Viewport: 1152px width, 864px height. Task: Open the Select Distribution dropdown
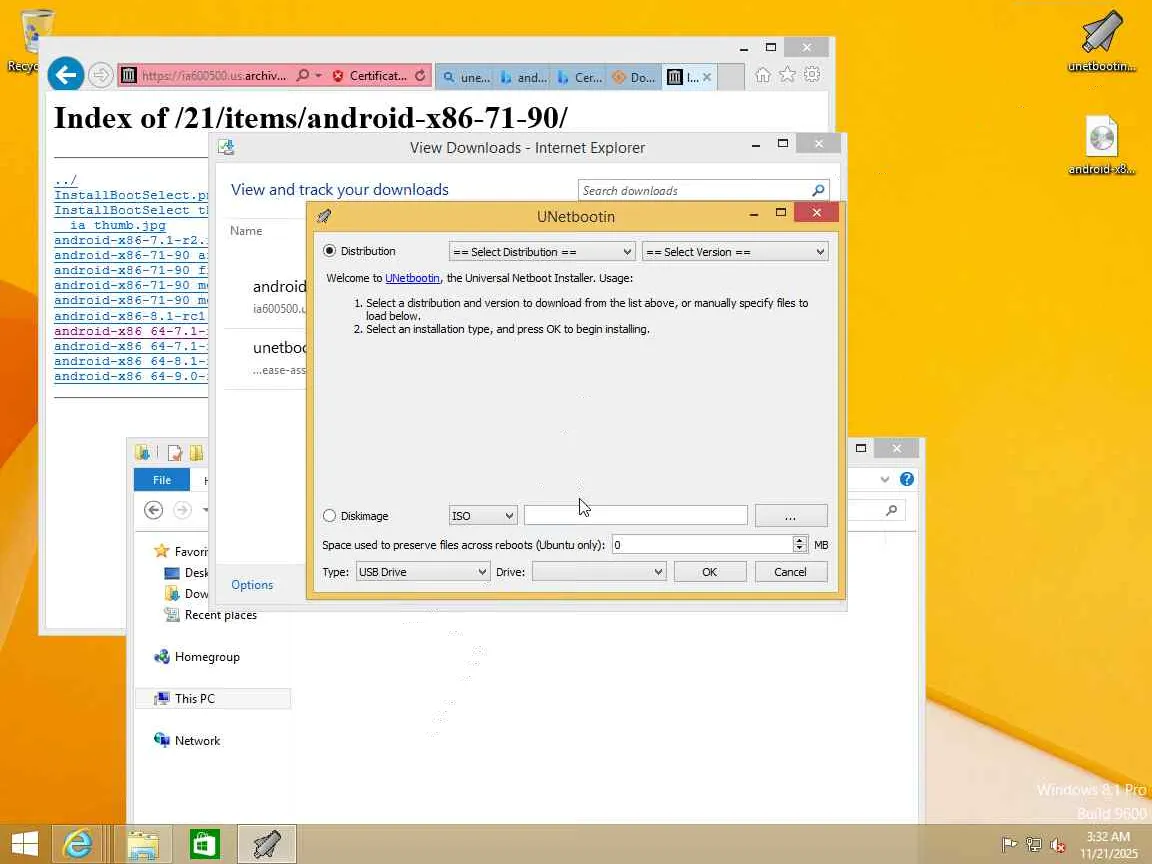541,252
